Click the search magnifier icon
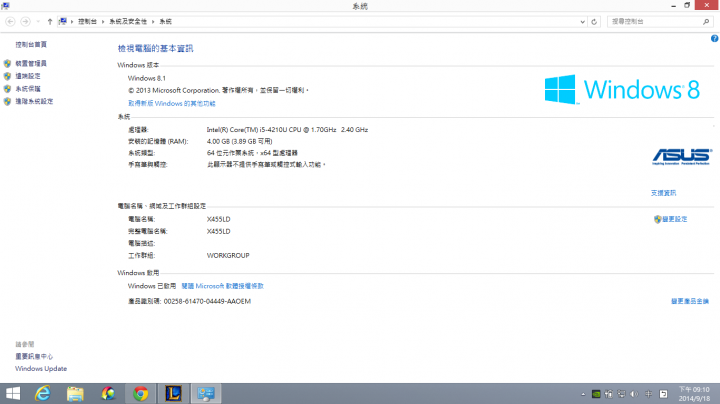The image size is (720, 404). pos(706,22)
